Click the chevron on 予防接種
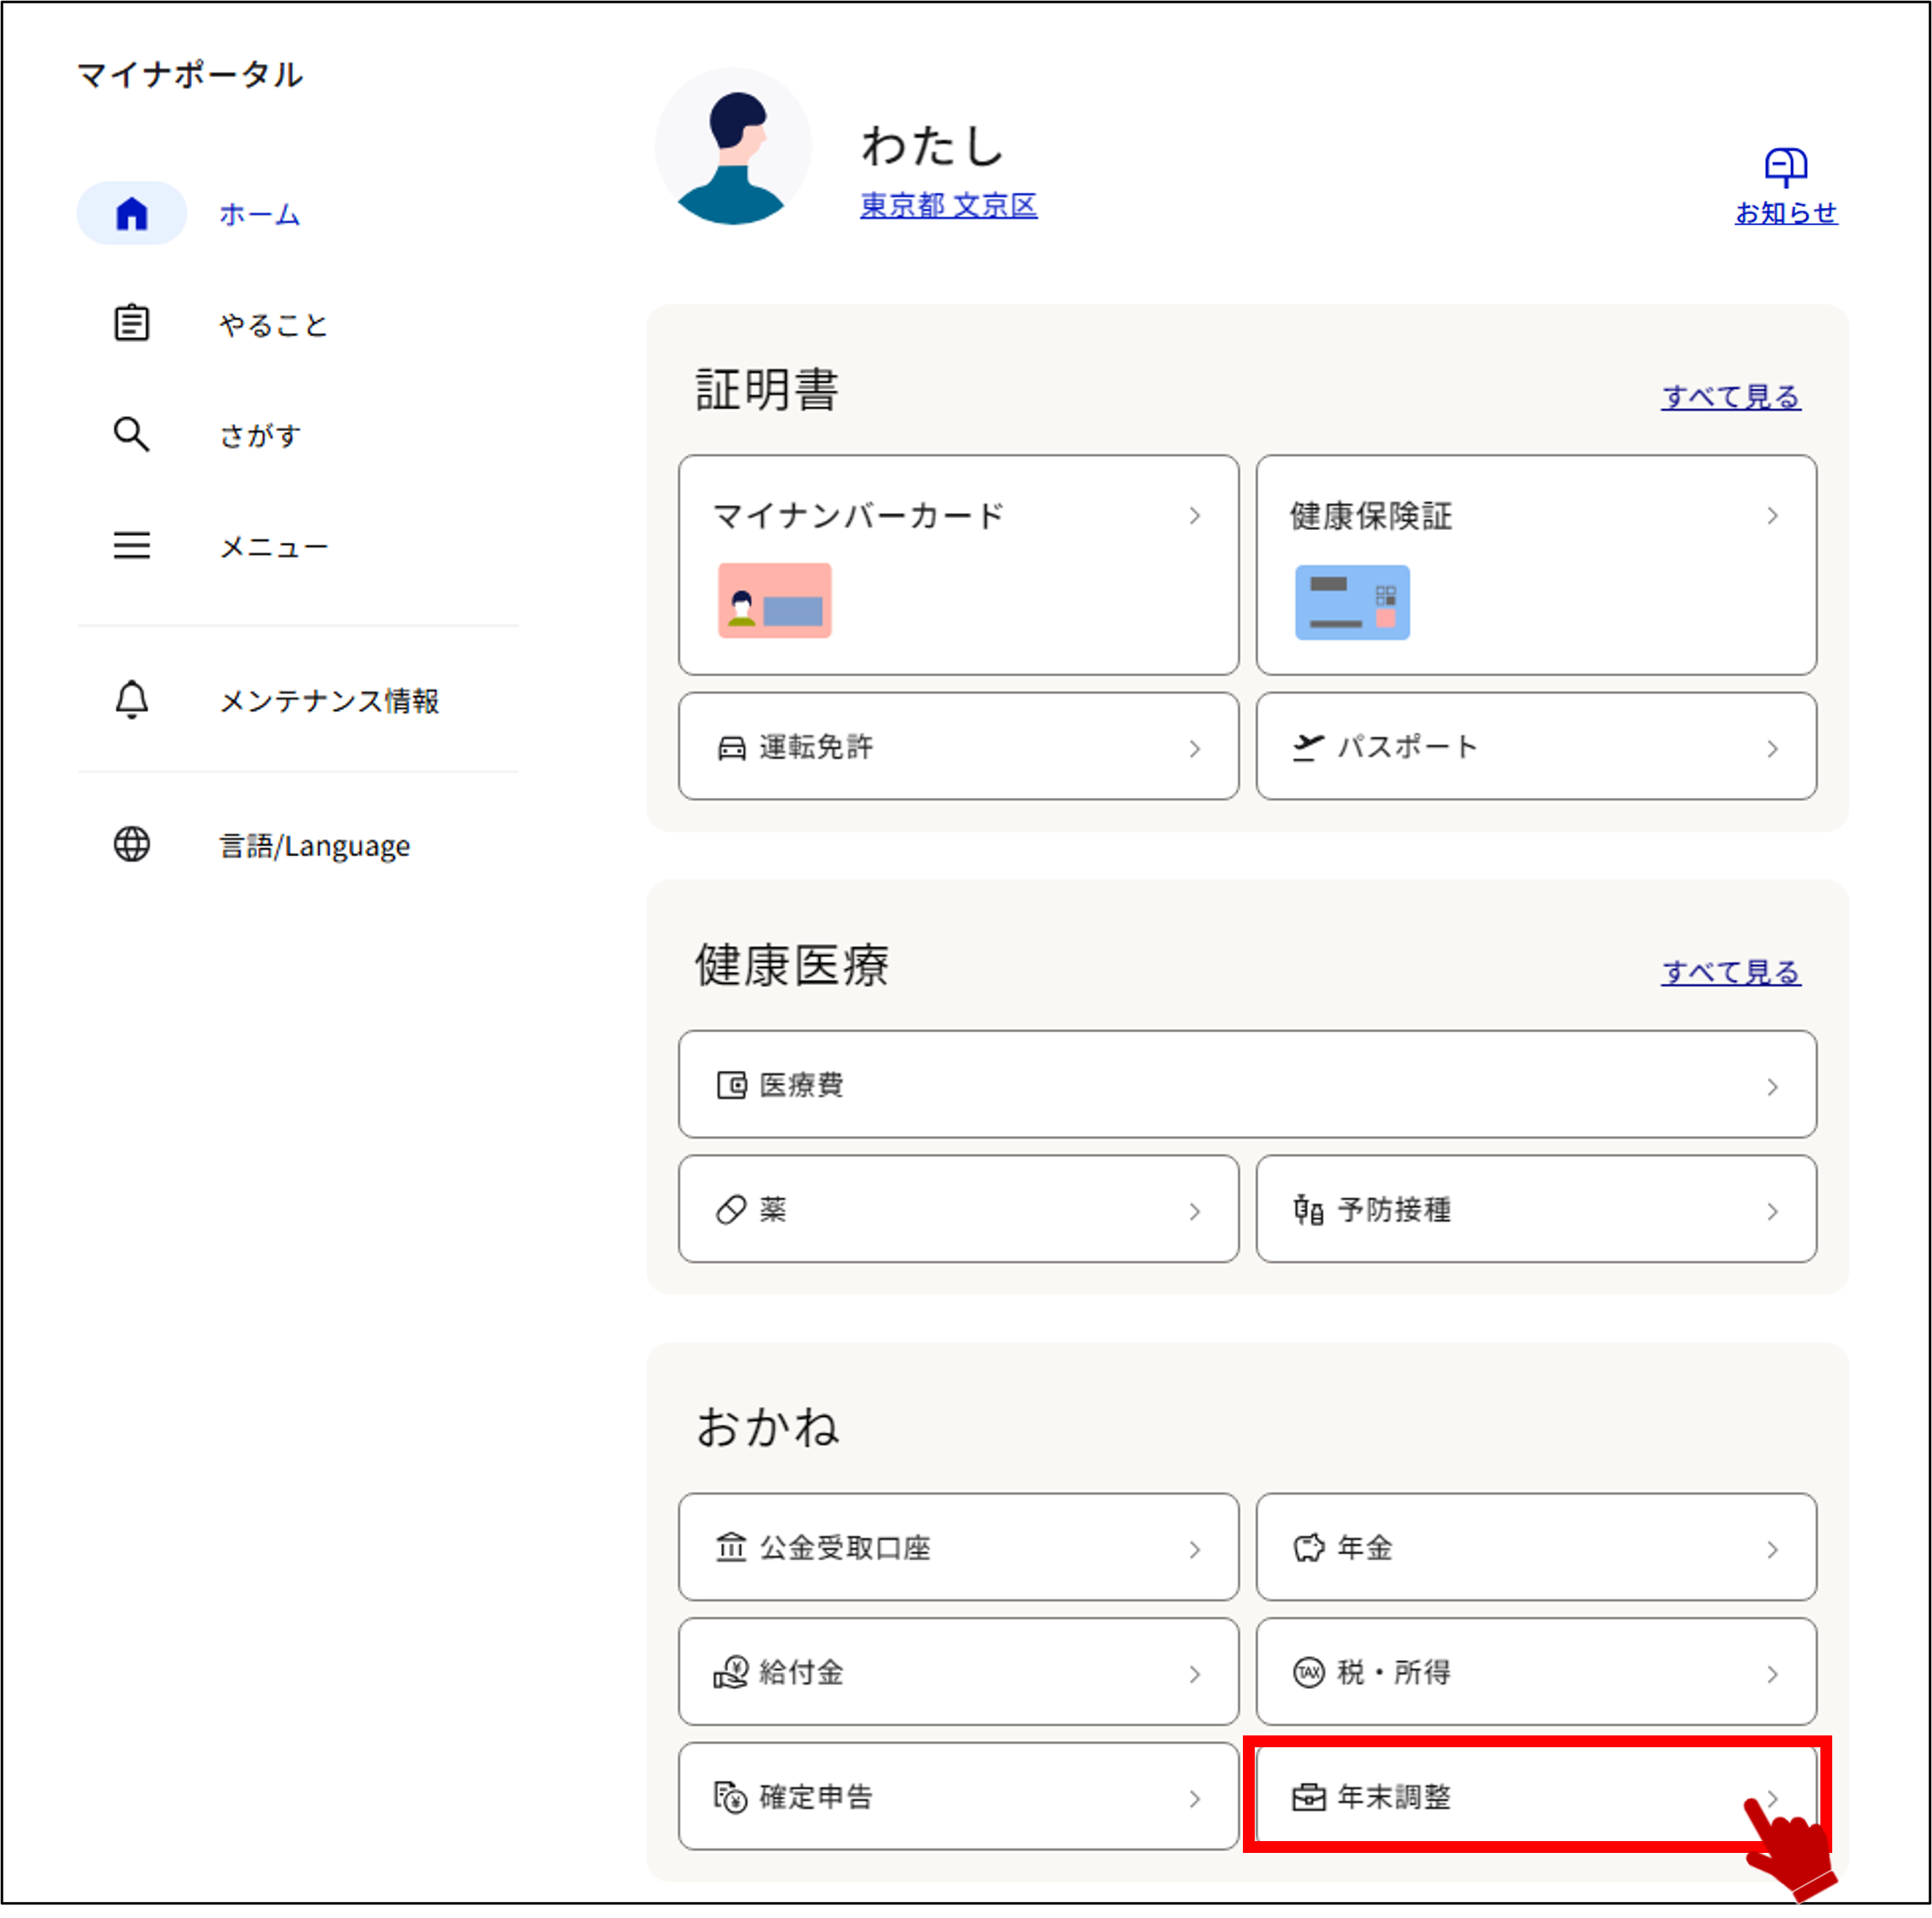The height and width of the screenshot is (1918, 1932). (1773, 1212)
